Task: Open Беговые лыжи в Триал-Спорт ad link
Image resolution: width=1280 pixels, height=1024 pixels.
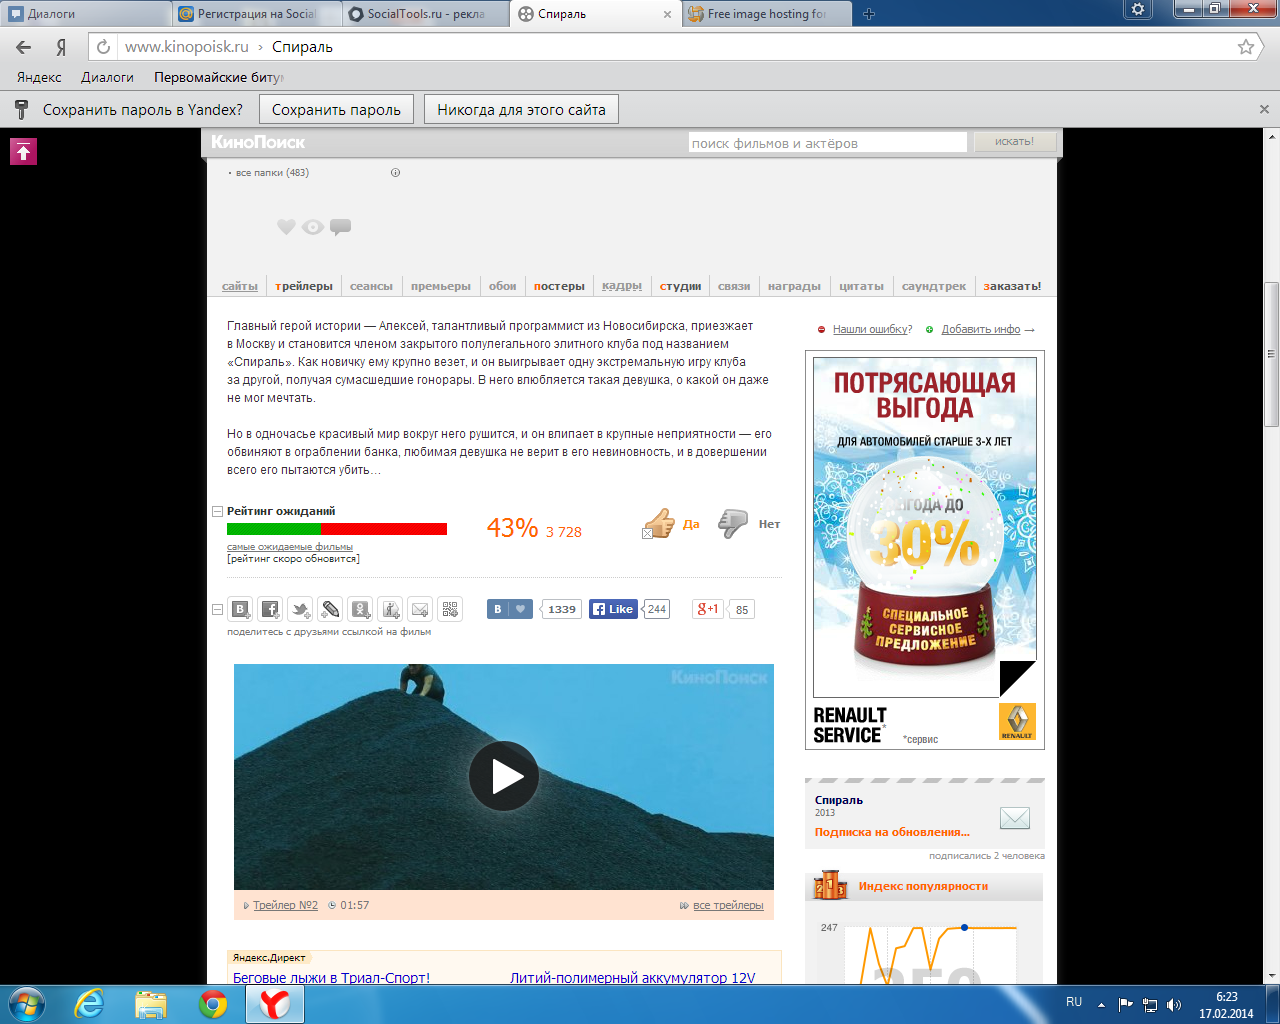Action: pos(331,978)
